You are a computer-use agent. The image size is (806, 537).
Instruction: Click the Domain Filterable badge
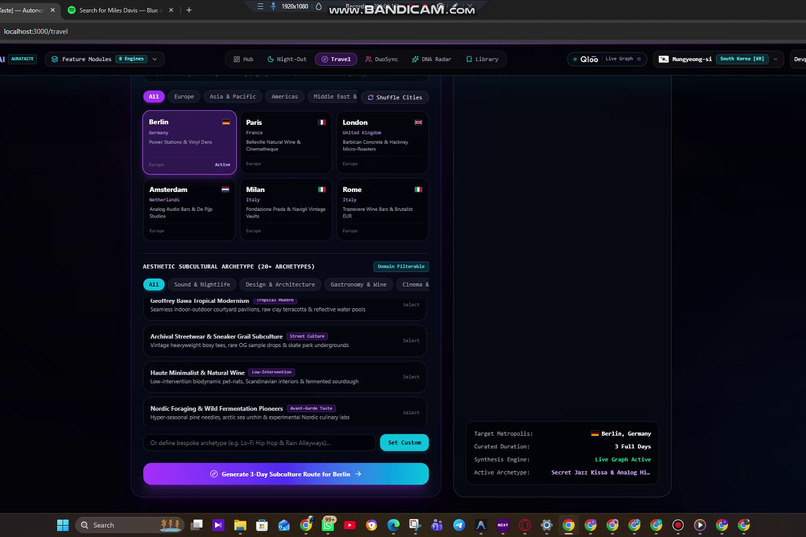point(401,266)
